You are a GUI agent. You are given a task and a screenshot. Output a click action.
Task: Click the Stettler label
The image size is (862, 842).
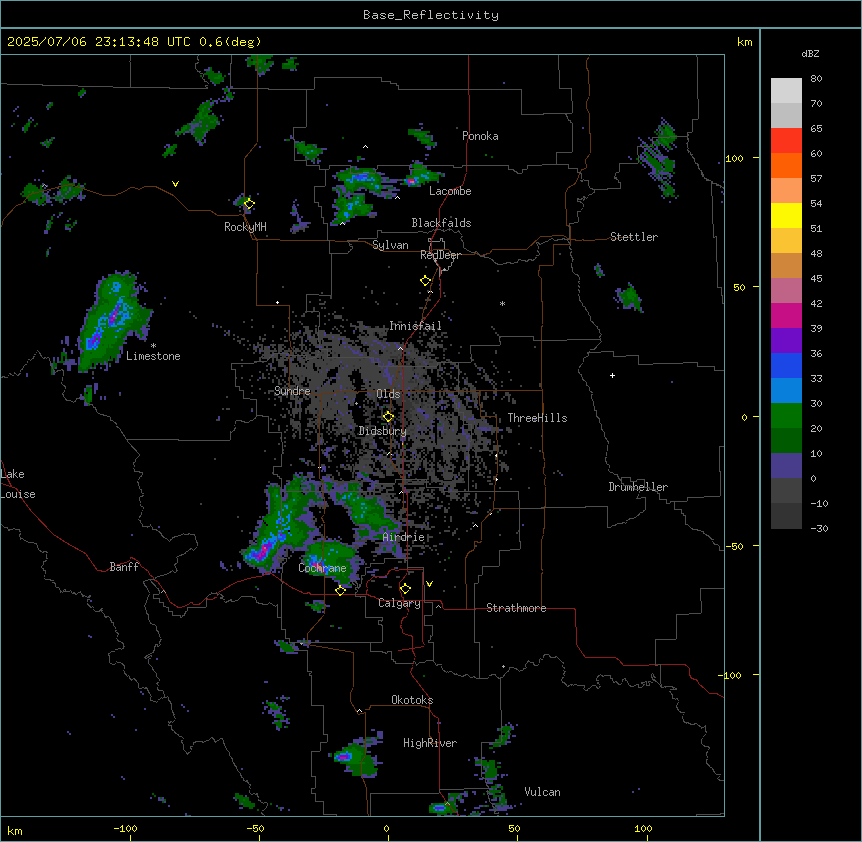(634, 237)
